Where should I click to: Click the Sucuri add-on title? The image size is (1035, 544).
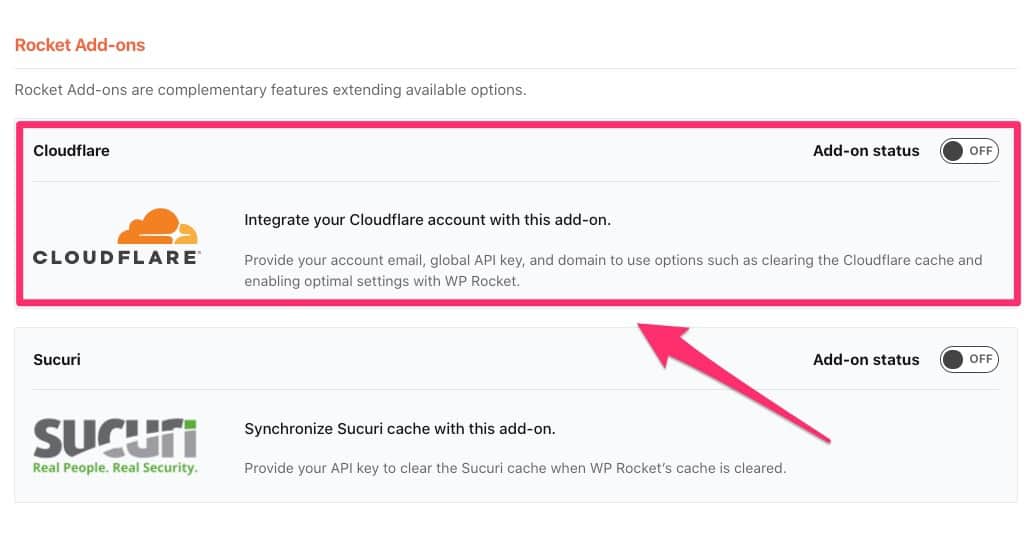point(57,360)
